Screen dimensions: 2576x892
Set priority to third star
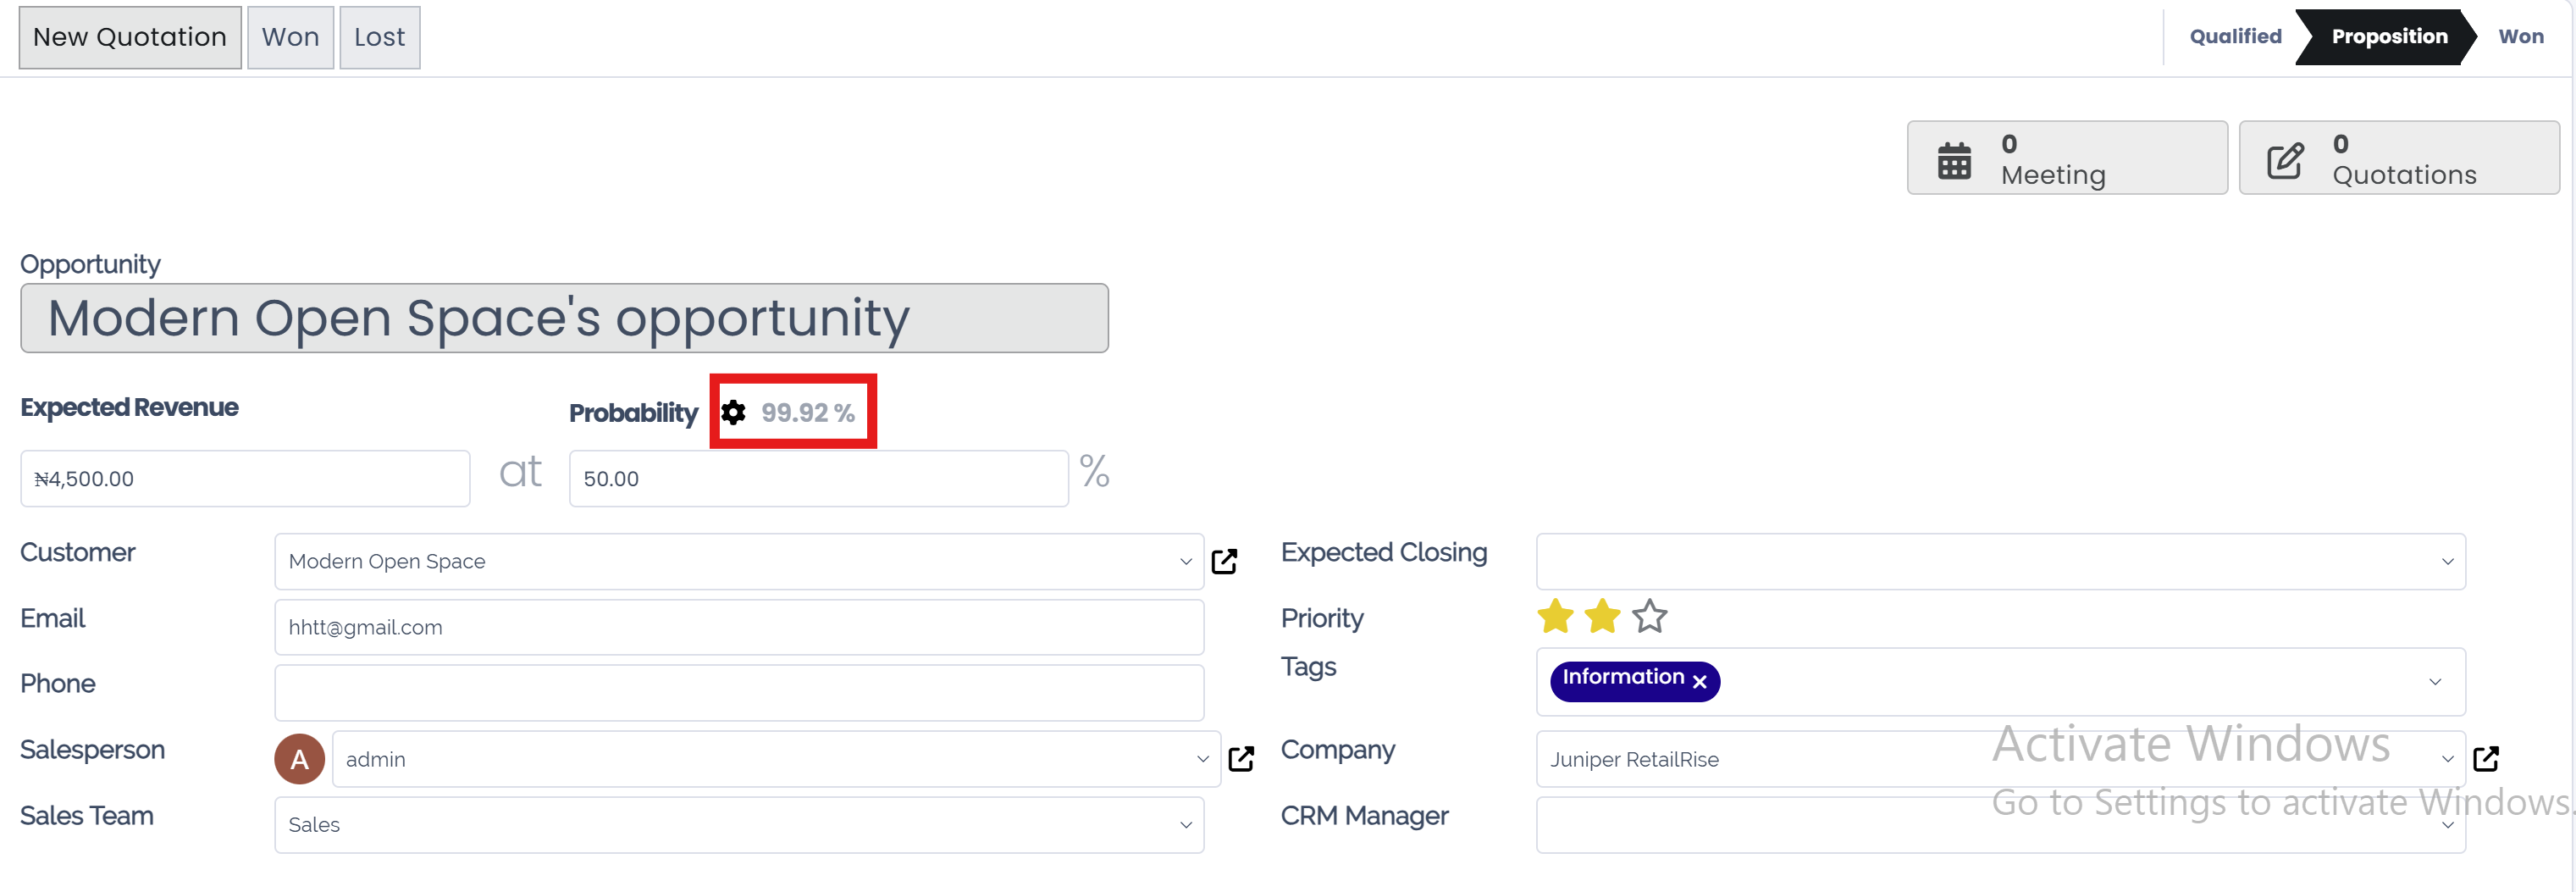1649,617
